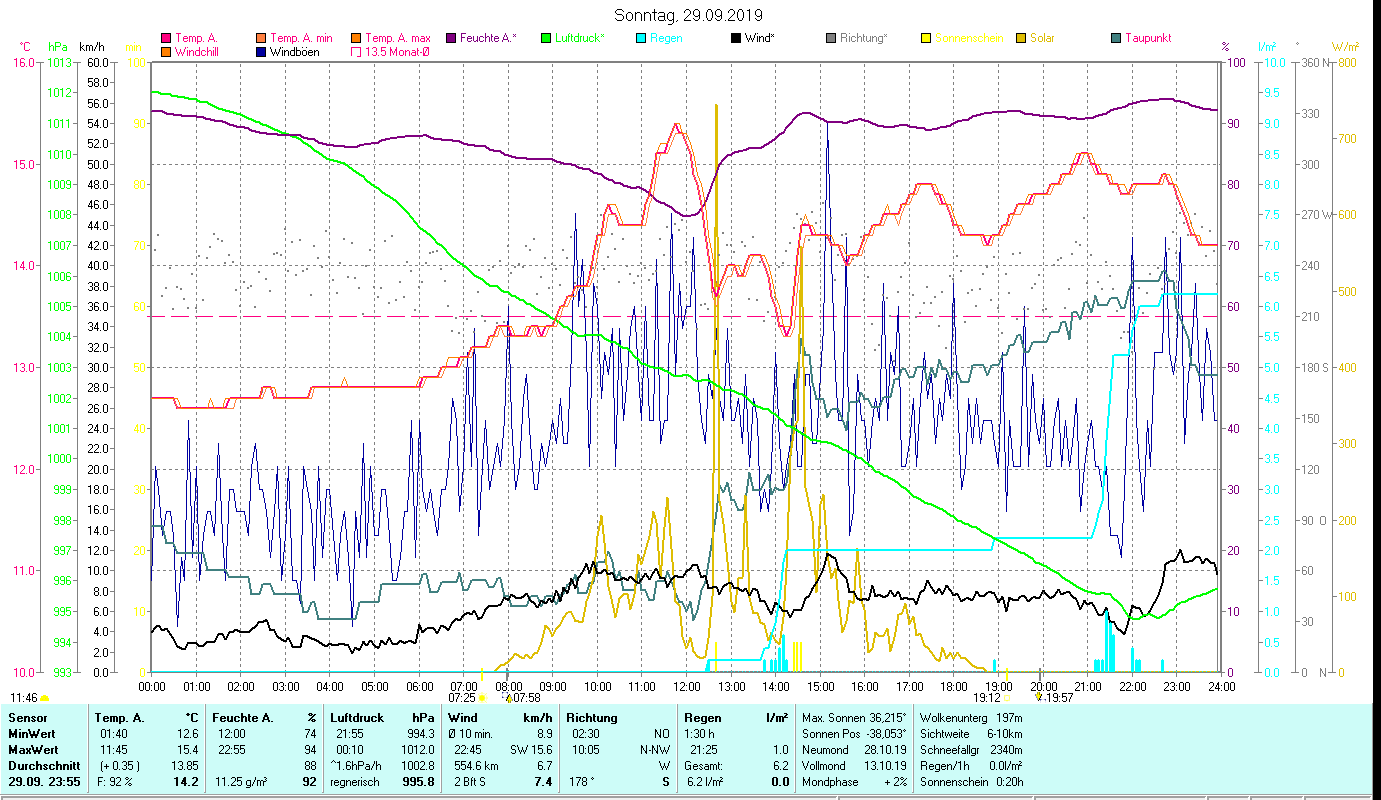Viewport: 1381px width, 800px height.
Task: Click the 'Temp. A. min' legend label
Action: pos(302,38)
